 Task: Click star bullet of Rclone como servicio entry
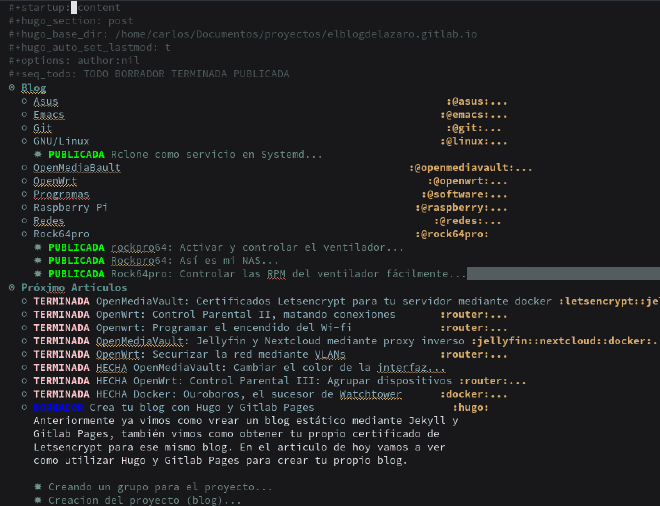38,154
